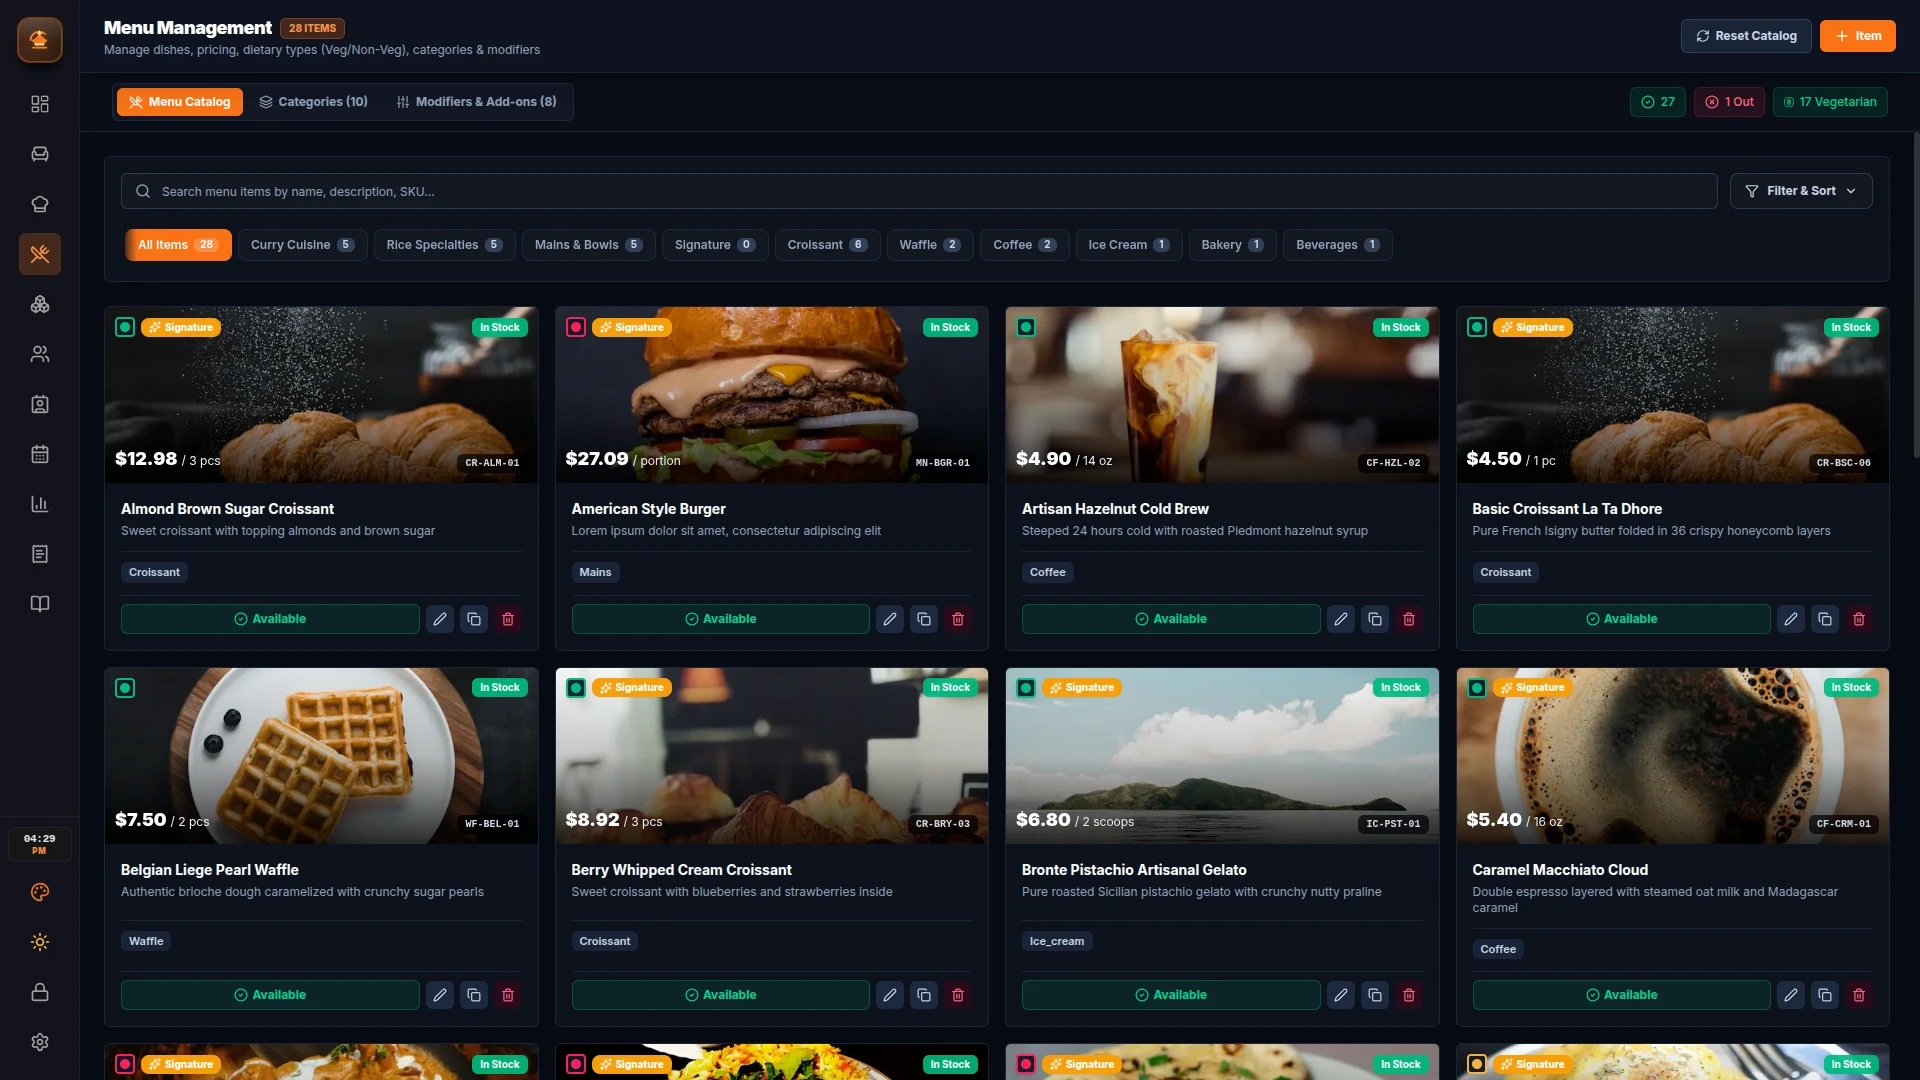
Task: Add a new Item with the orange button
Action: pos(1857,36)
